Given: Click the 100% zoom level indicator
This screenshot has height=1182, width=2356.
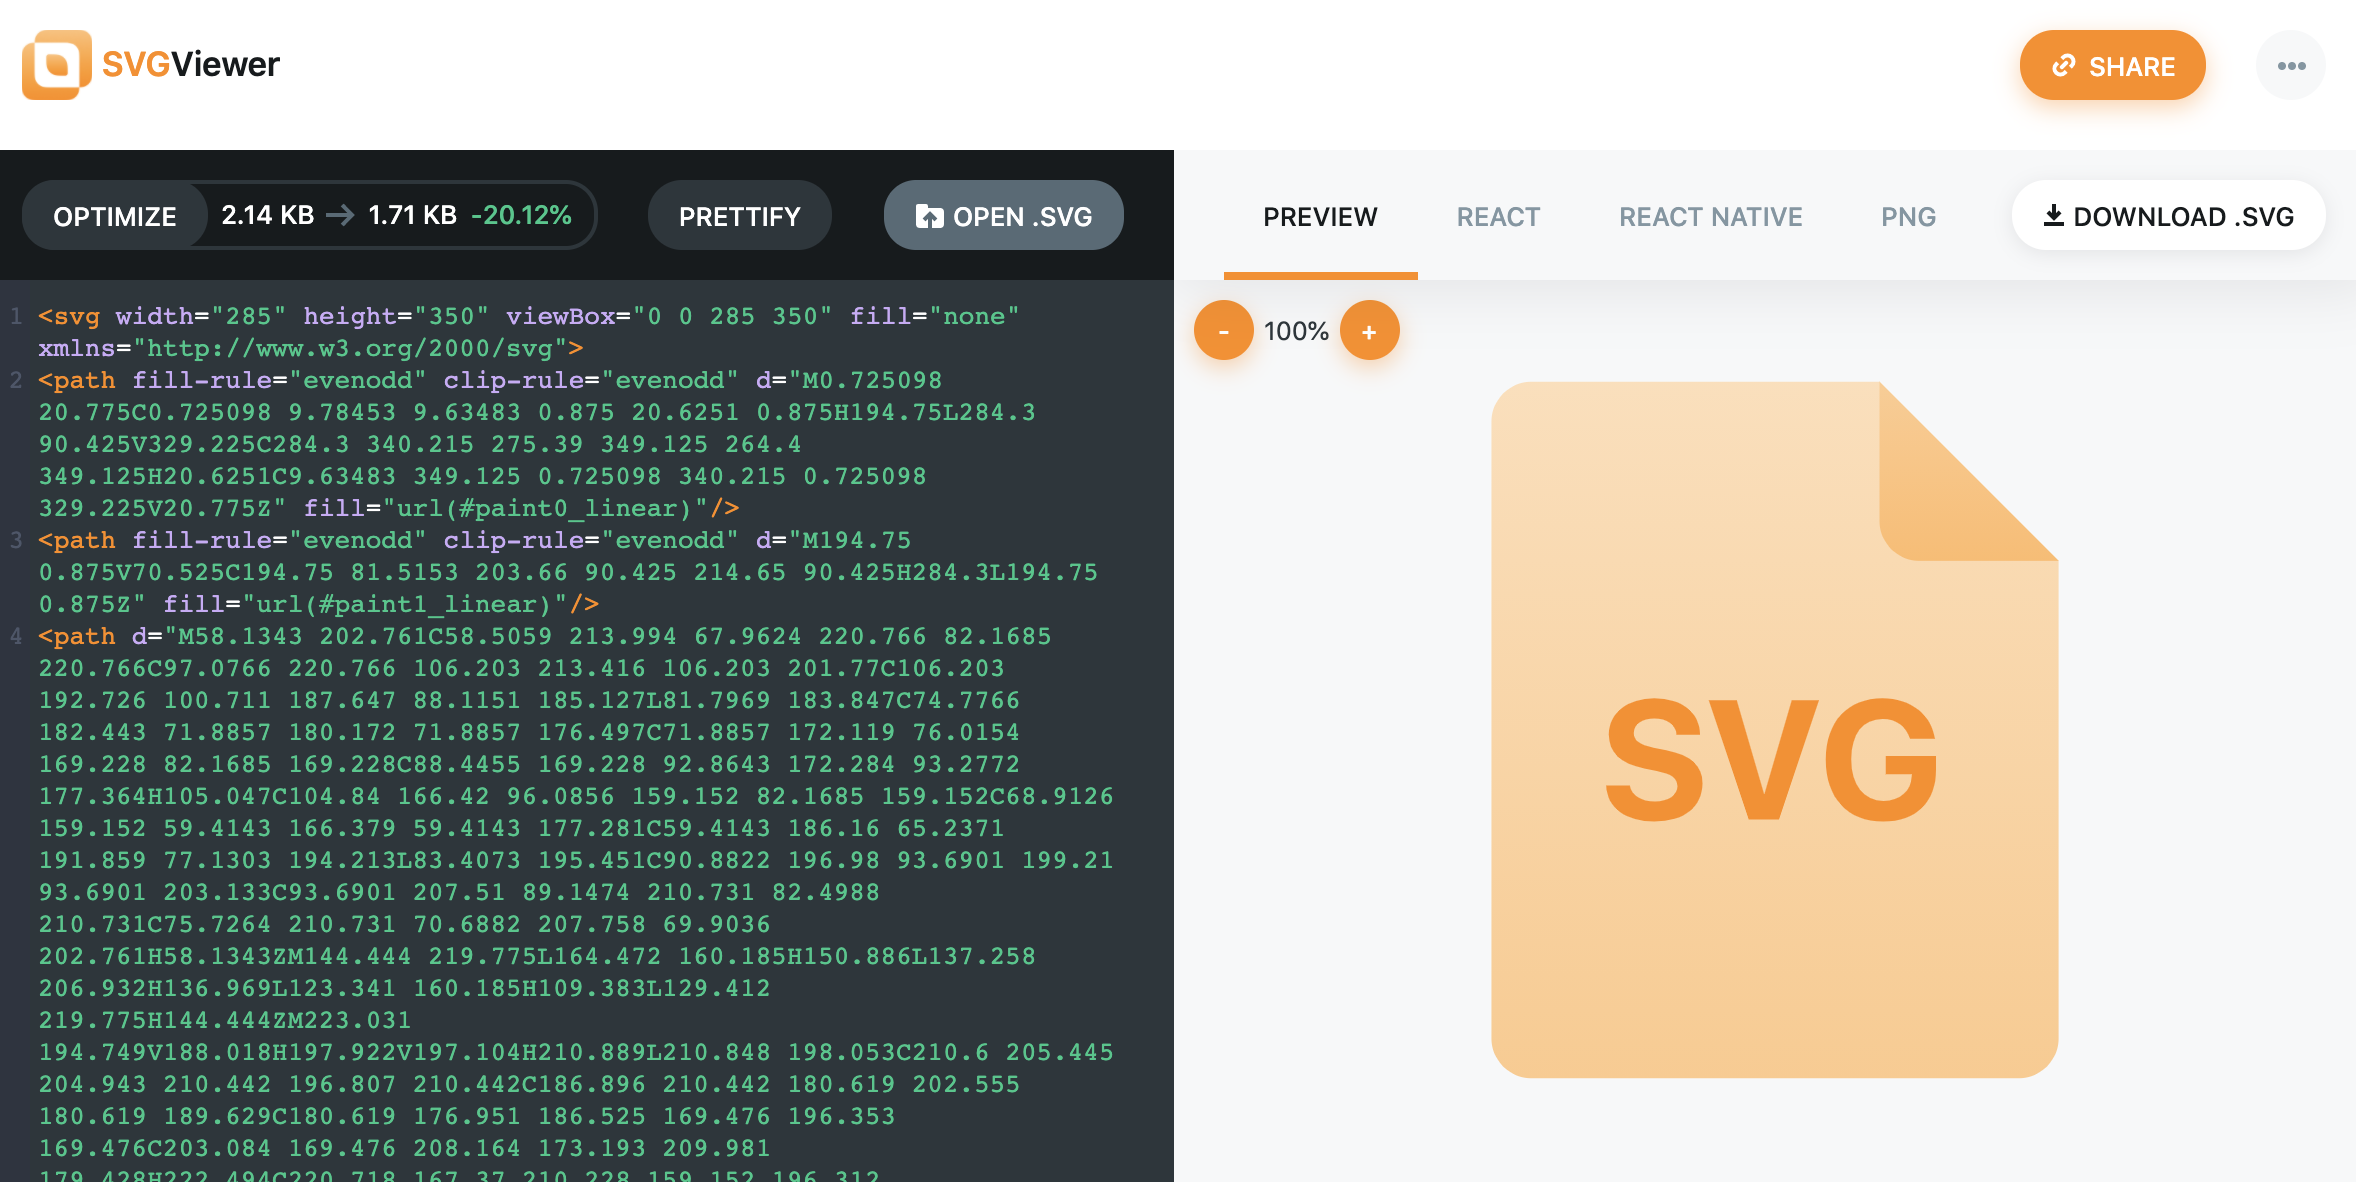Looking at the screenshot, I should click(x=1296, y=331).
